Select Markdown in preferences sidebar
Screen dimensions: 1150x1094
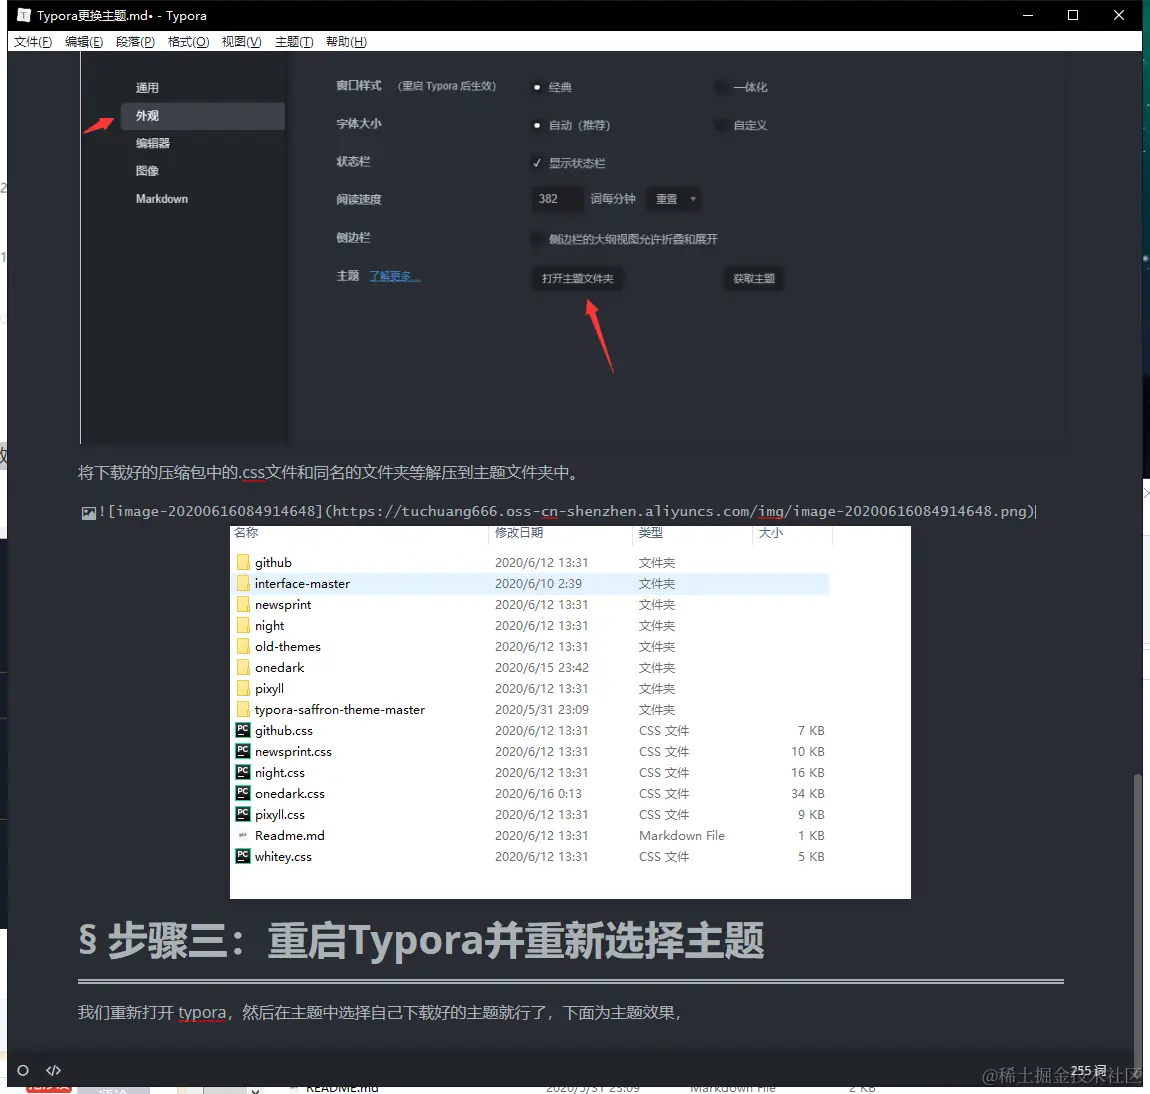pos(162,199)
